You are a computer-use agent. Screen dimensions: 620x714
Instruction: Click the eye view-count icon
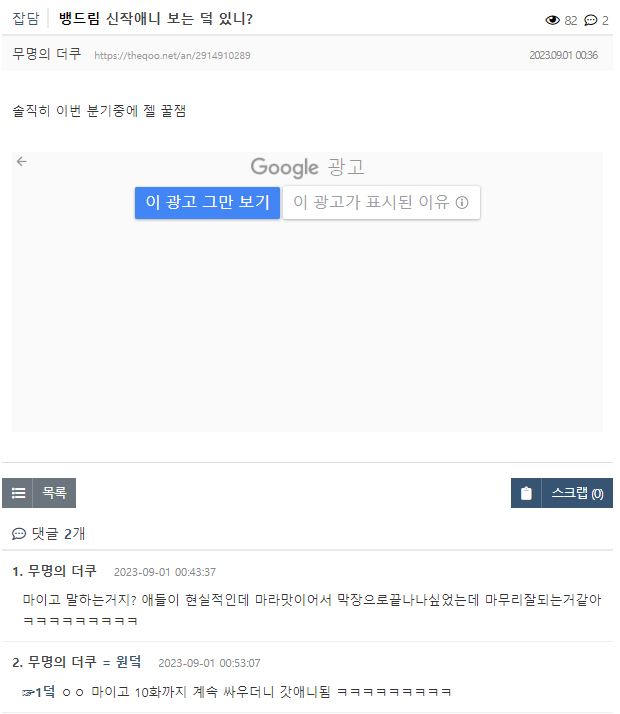pyautogui.click(x=552, y=20)
